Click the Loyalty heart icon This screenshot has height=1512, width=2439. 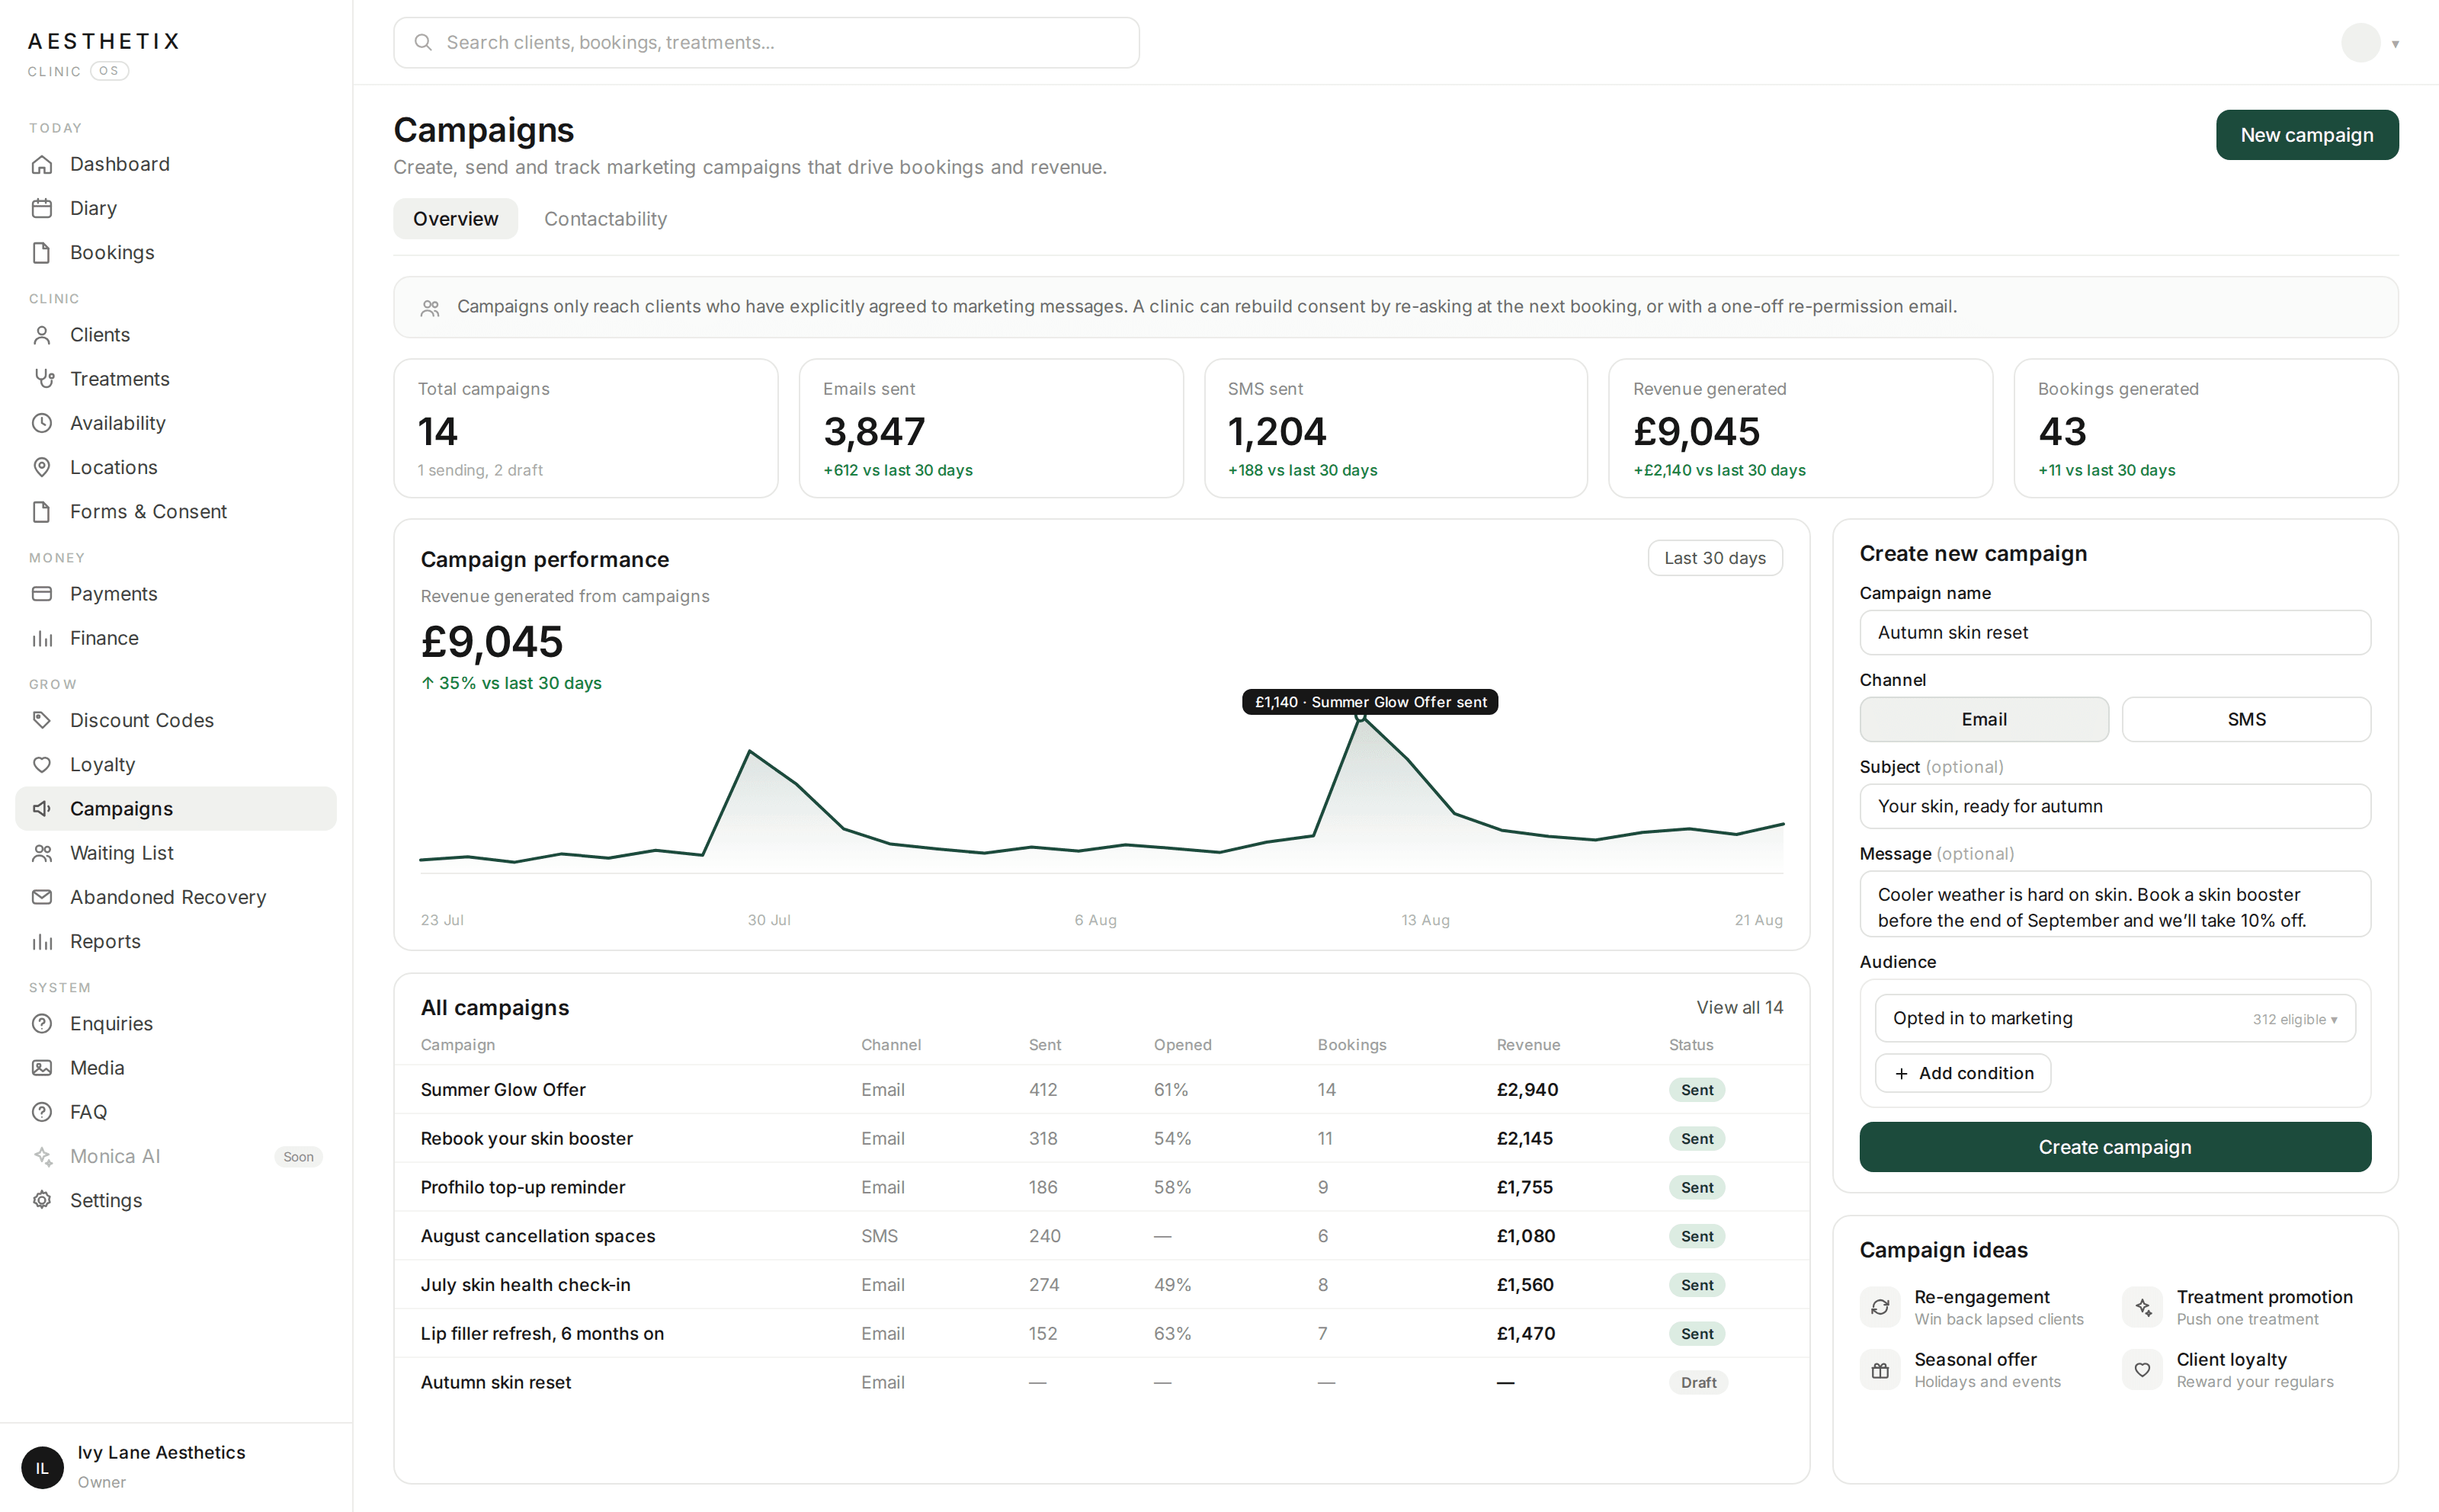point(42,765)
